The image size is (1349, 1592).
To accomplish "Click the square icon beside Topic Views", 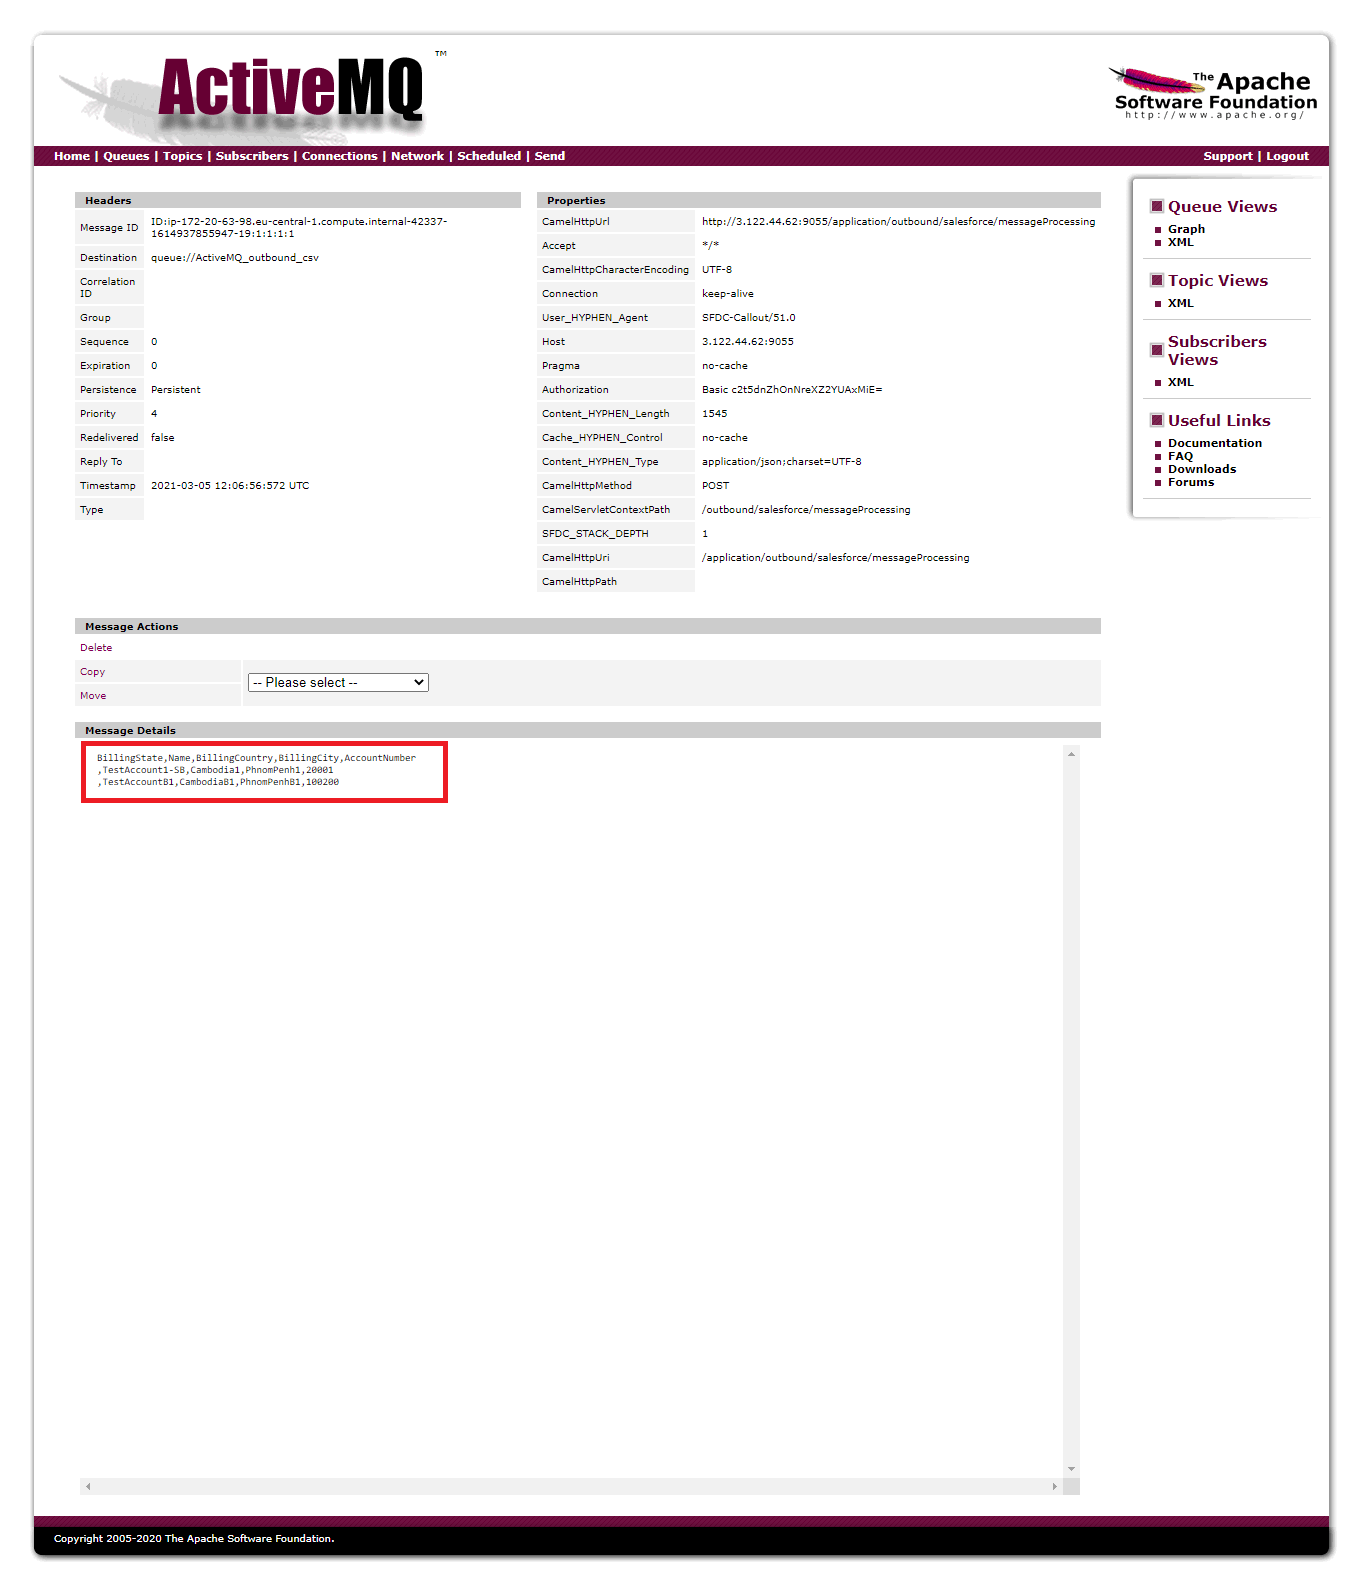I will pos(1156,280).
